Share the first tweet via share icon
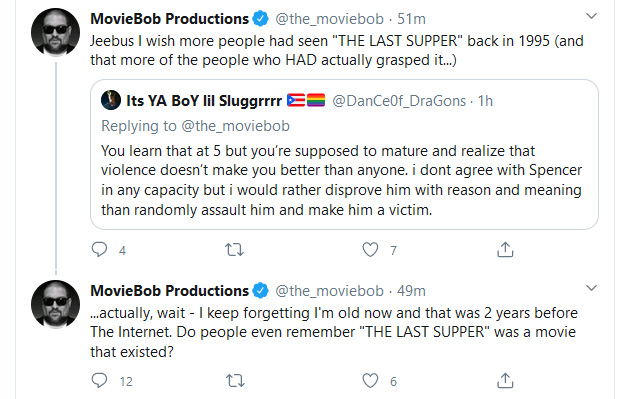 (505, 250)
